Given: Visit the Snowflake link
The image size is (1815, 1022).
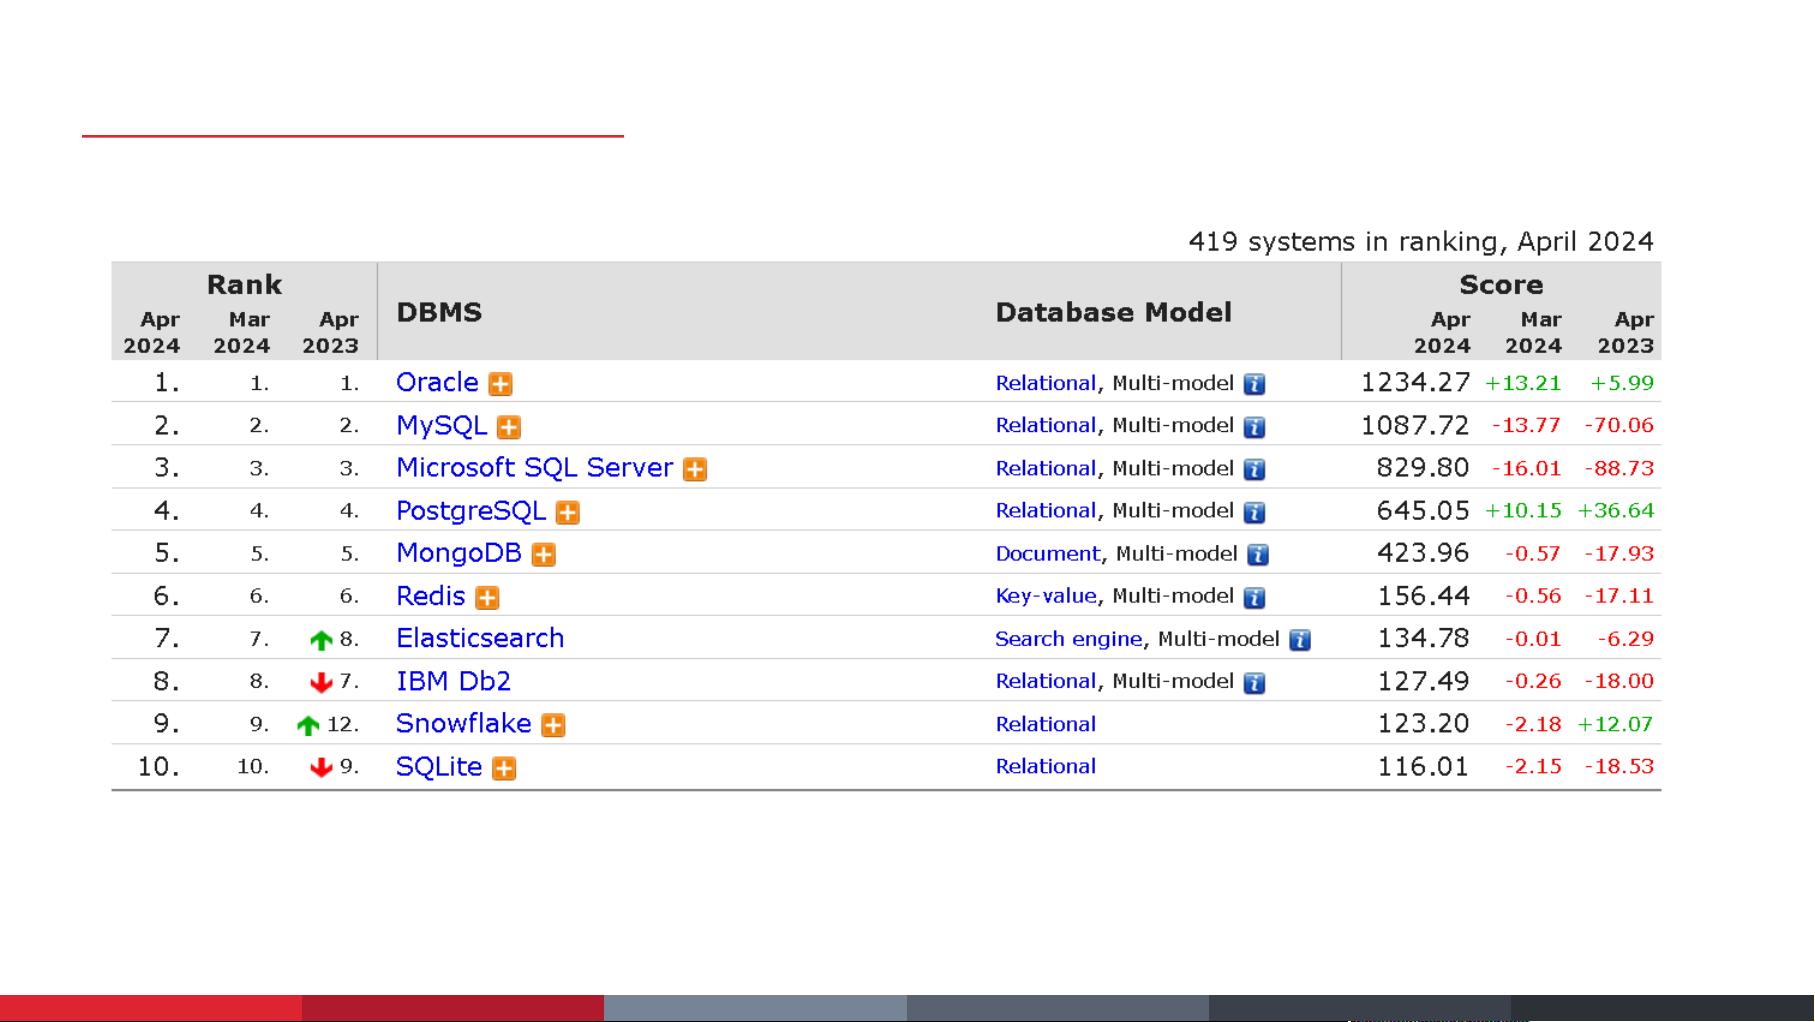Looking at the screenshot, I should 463,723.
